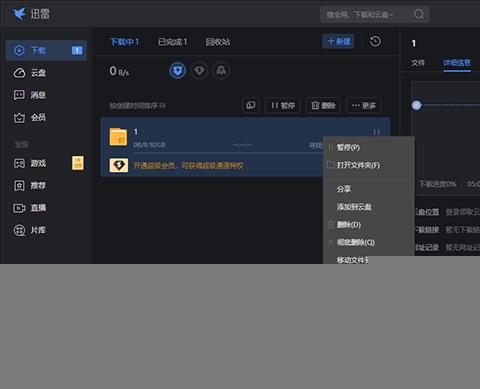Switch to the 已完成 tab
This screenshot has height=389, width=480.
172,42
